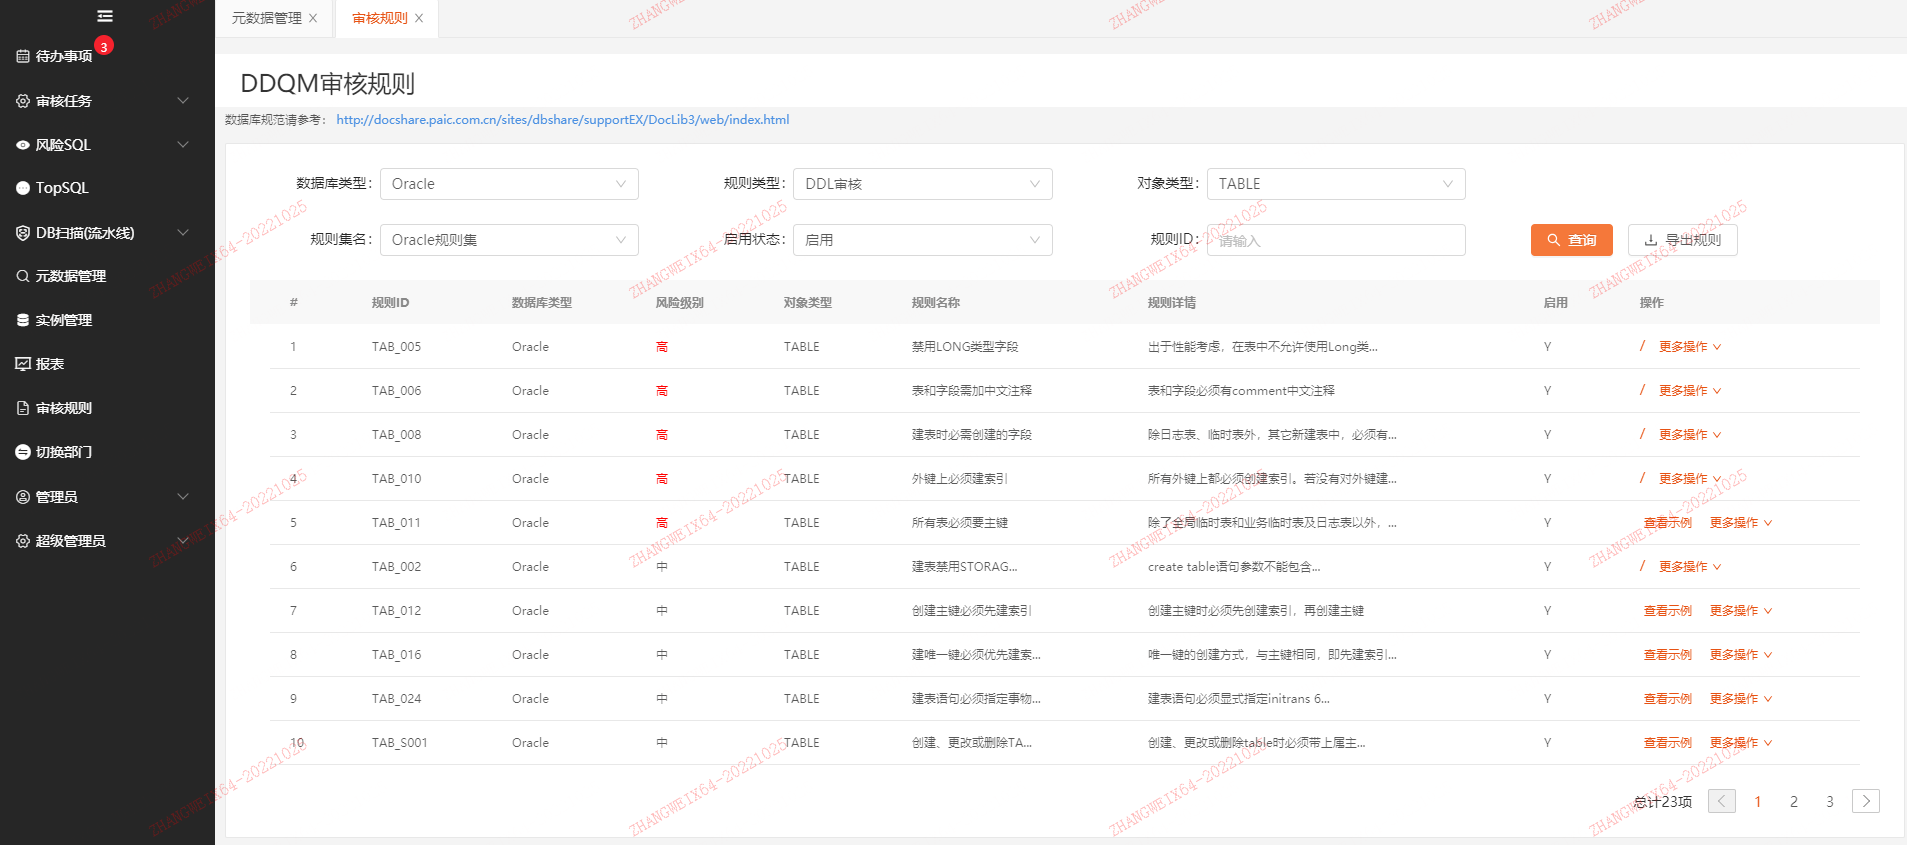This screenshot has height=845, width=1907.
Task: Click the 规则详情 column header
Action: point(1172,303)
